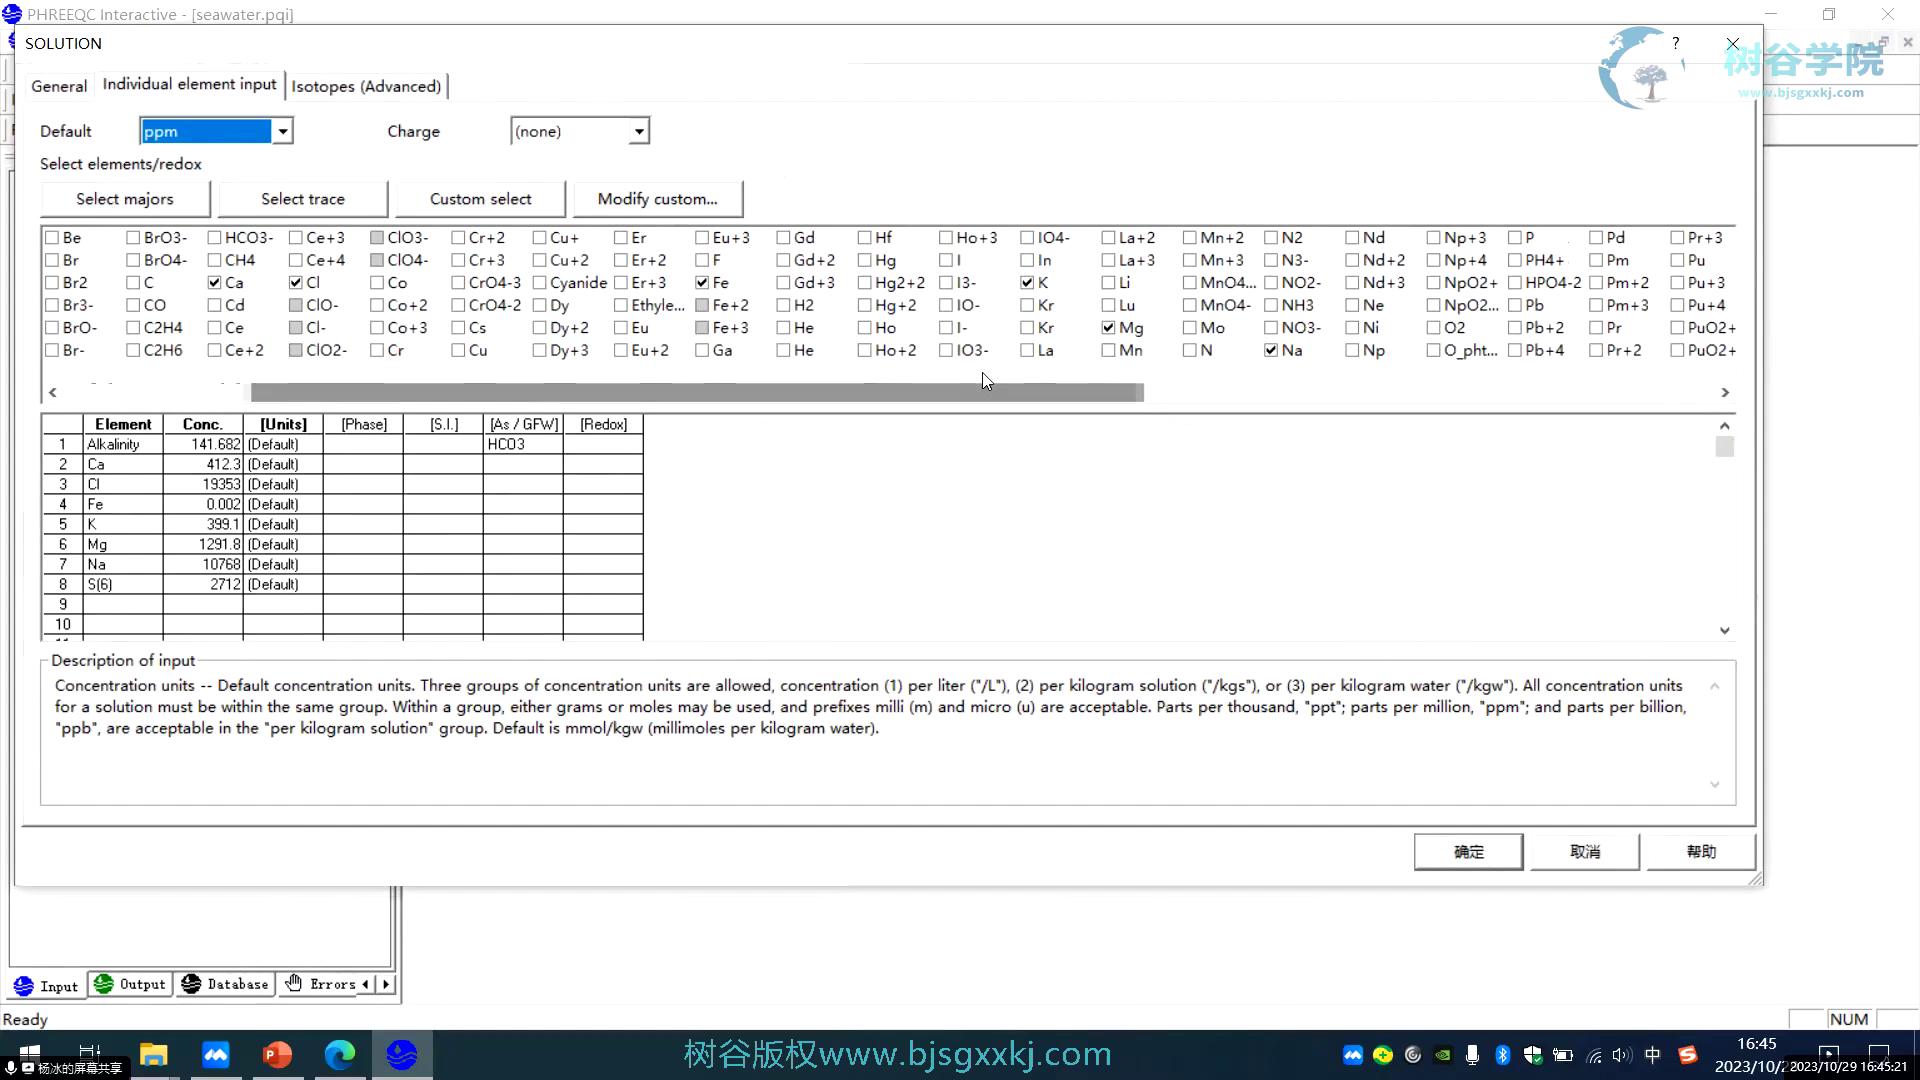The width and height of the screenshot is (1920, 1080).
Task: Click PHREEQC app icon in the taskbar
Action: pyautogui.click(x=402, y=1055)
